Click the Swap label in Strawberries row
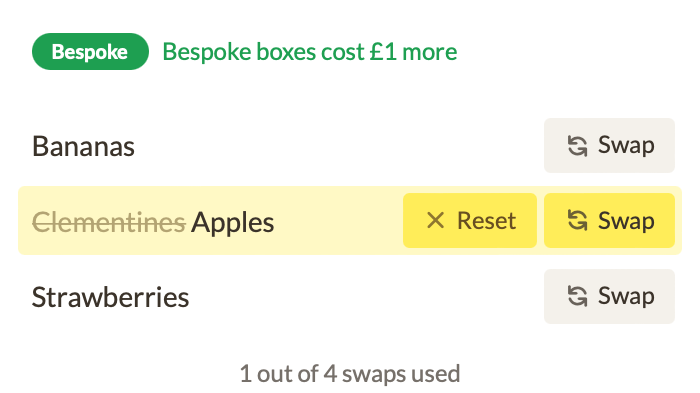Viewport: 700px width, 393px height. coord(626,296)
